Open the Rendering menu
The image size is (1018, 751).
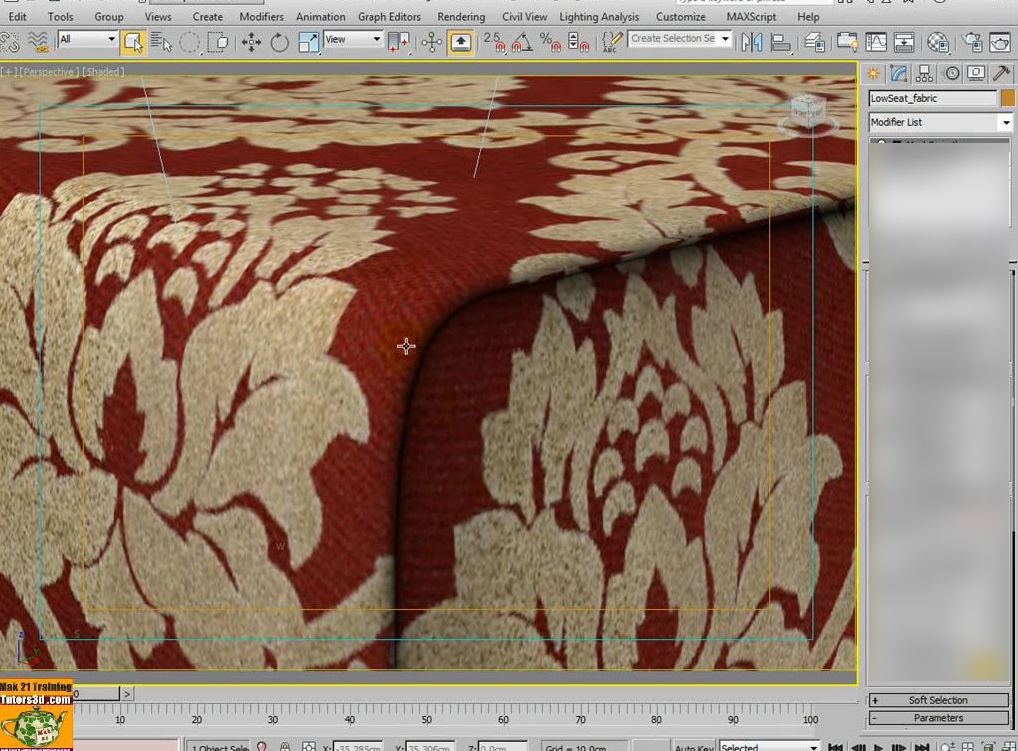coord(461,17)
